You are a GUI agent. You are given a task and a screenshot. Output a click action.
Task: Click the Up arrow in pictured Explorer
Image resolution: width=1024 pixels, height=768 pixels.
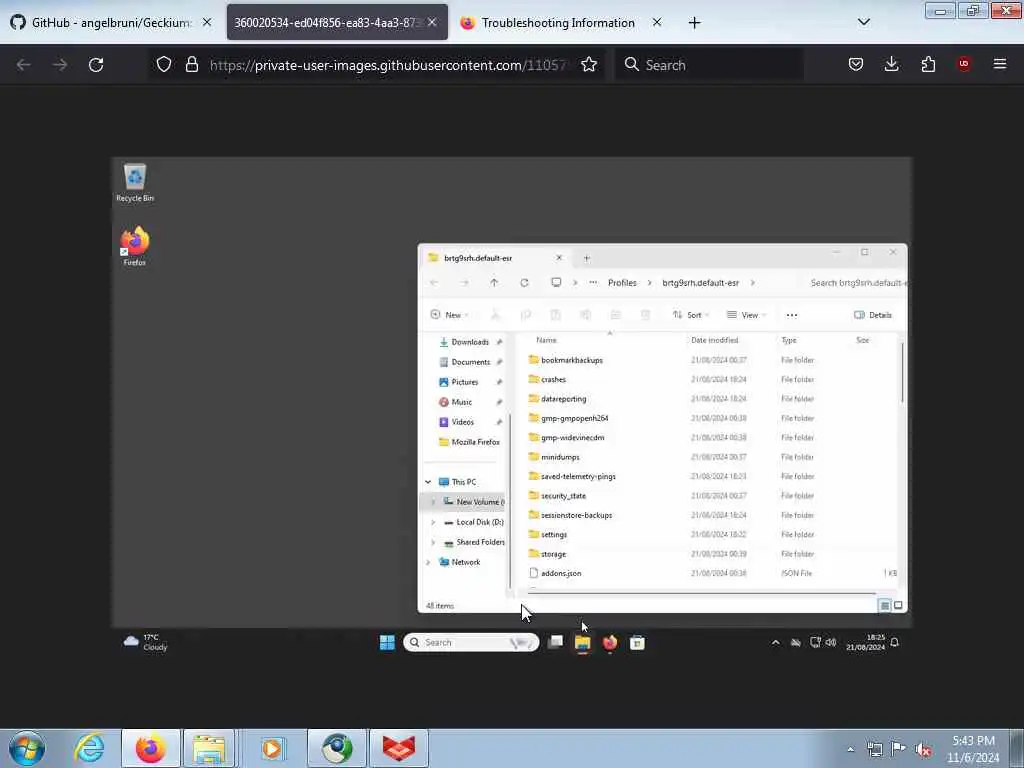(x=494, y=283)
